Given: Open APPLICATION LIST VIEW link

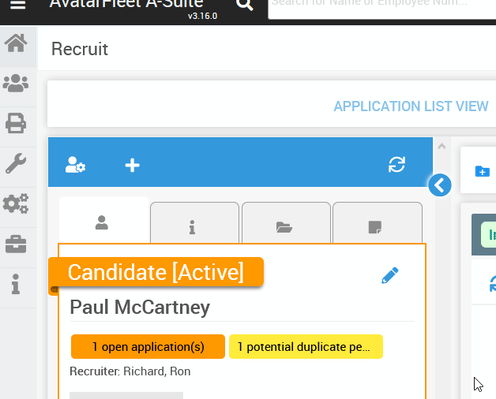Looking at the screenshot, I should (411, 107).
